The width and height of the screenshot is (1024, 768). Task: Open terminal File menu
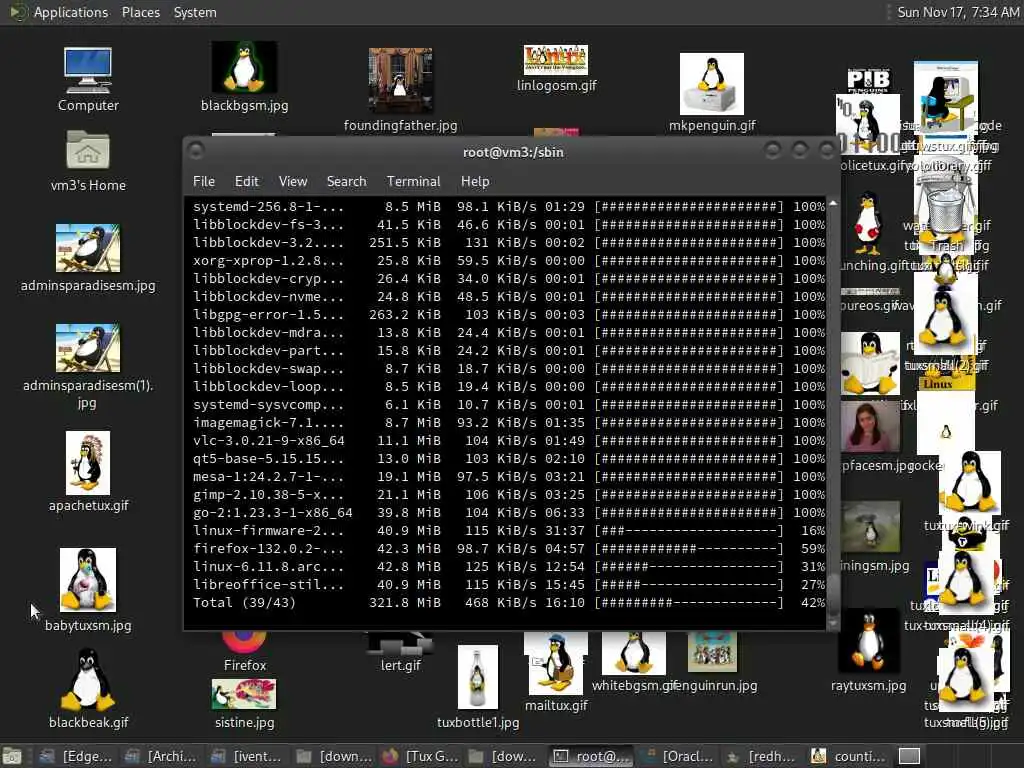pyautogui.click(x=204, y=182)
